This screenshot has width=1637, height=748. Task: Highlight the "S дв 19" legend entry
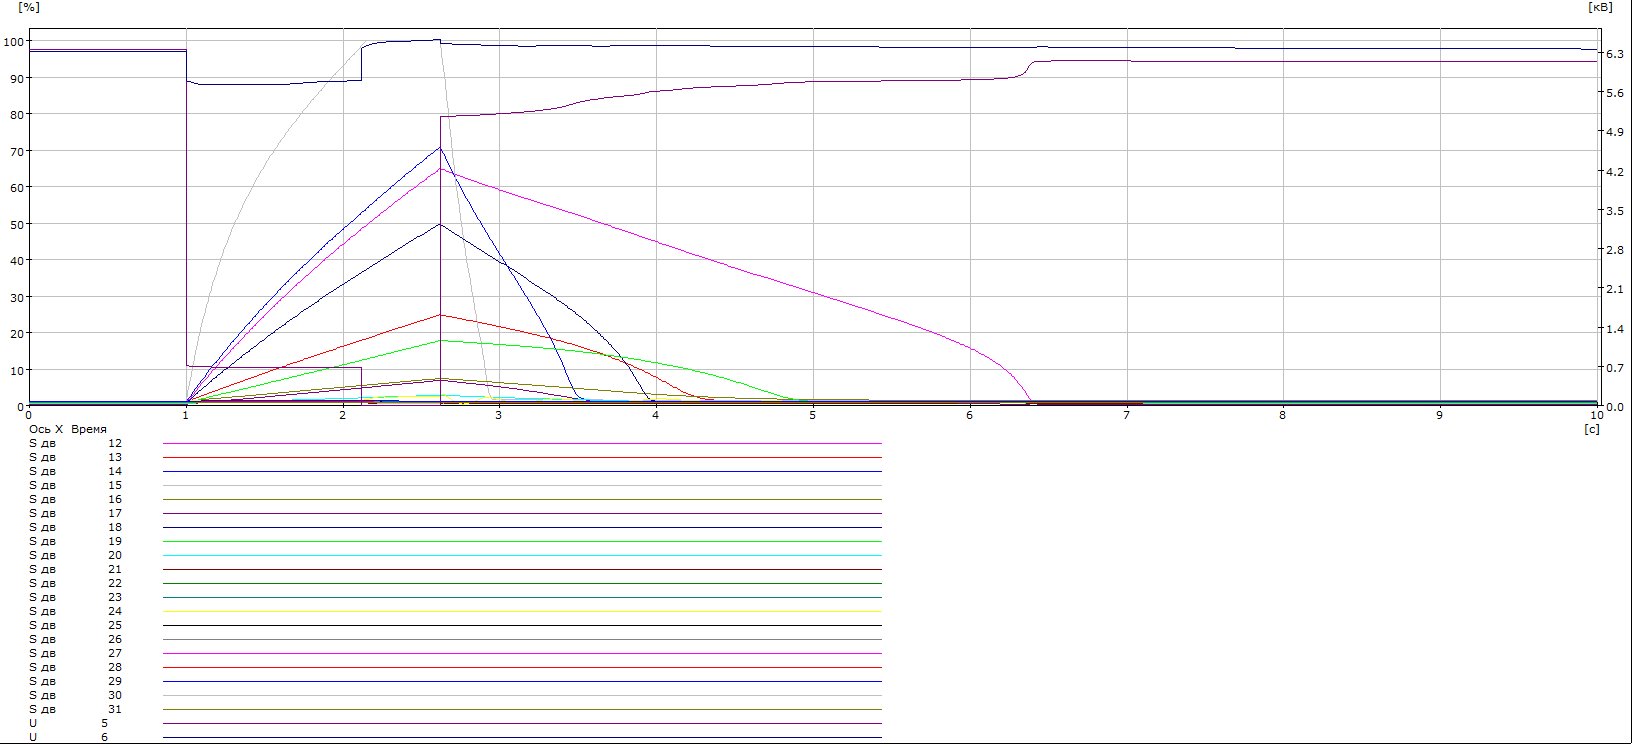tap(455, 541)
